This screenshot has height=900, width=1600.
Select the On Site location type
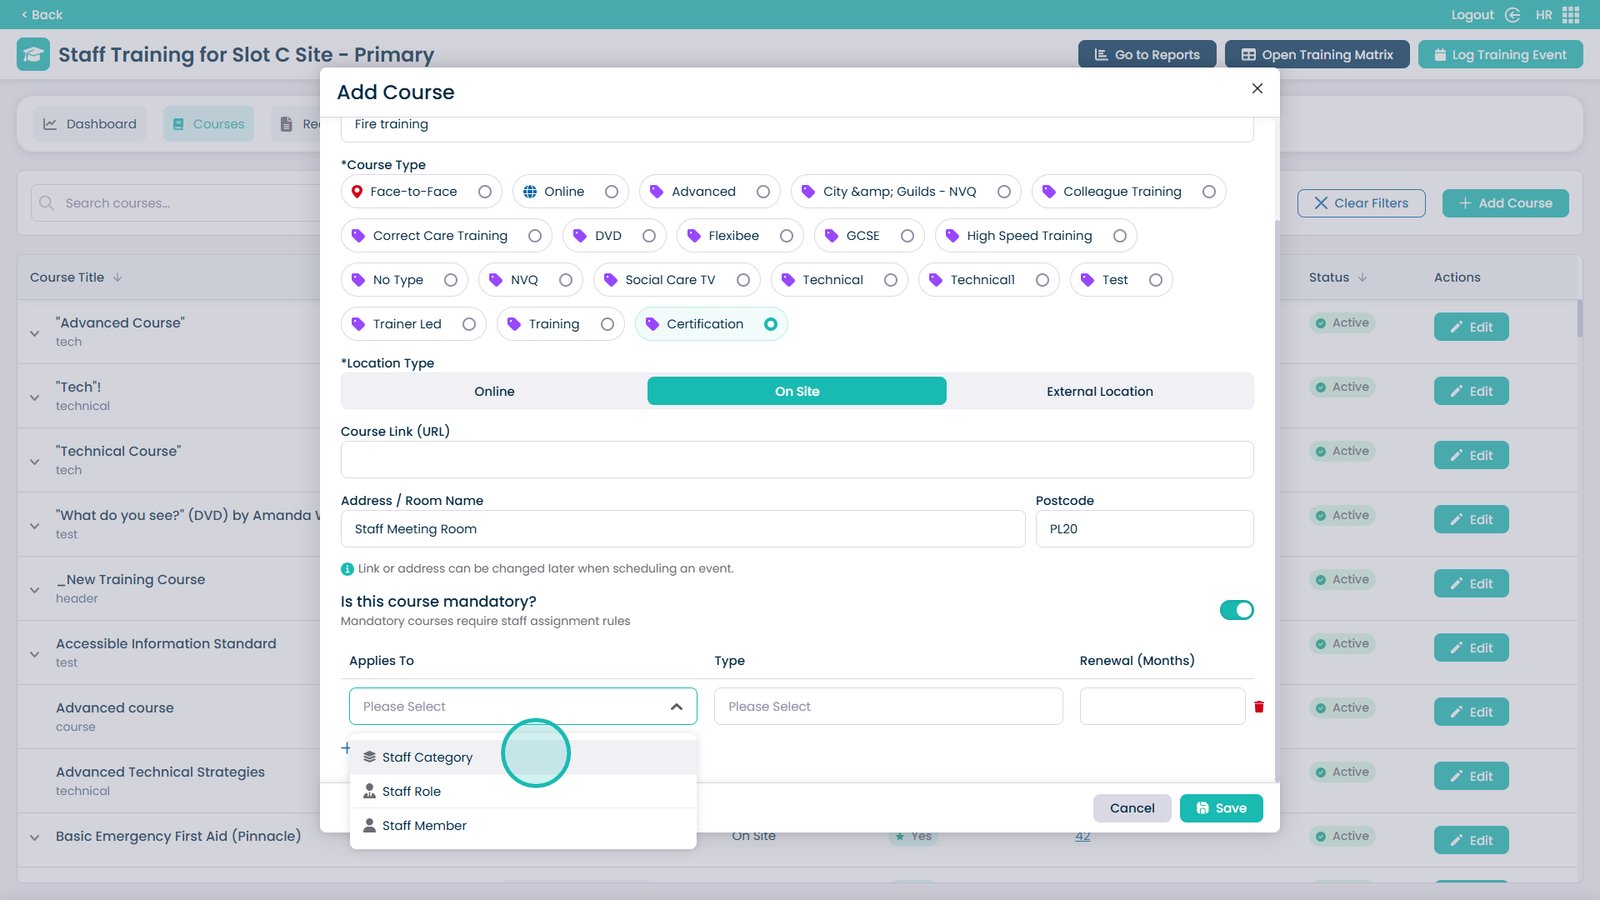pyautogui.click(x=797, y=391)
